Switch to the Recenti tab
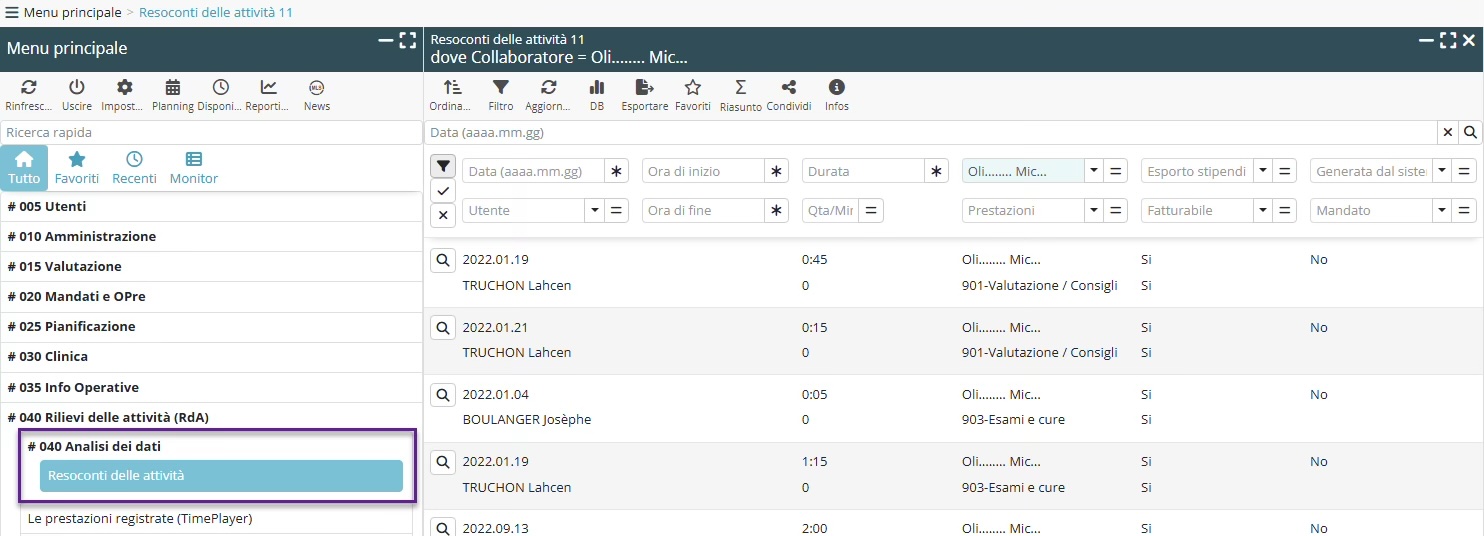 coord(134,168)
